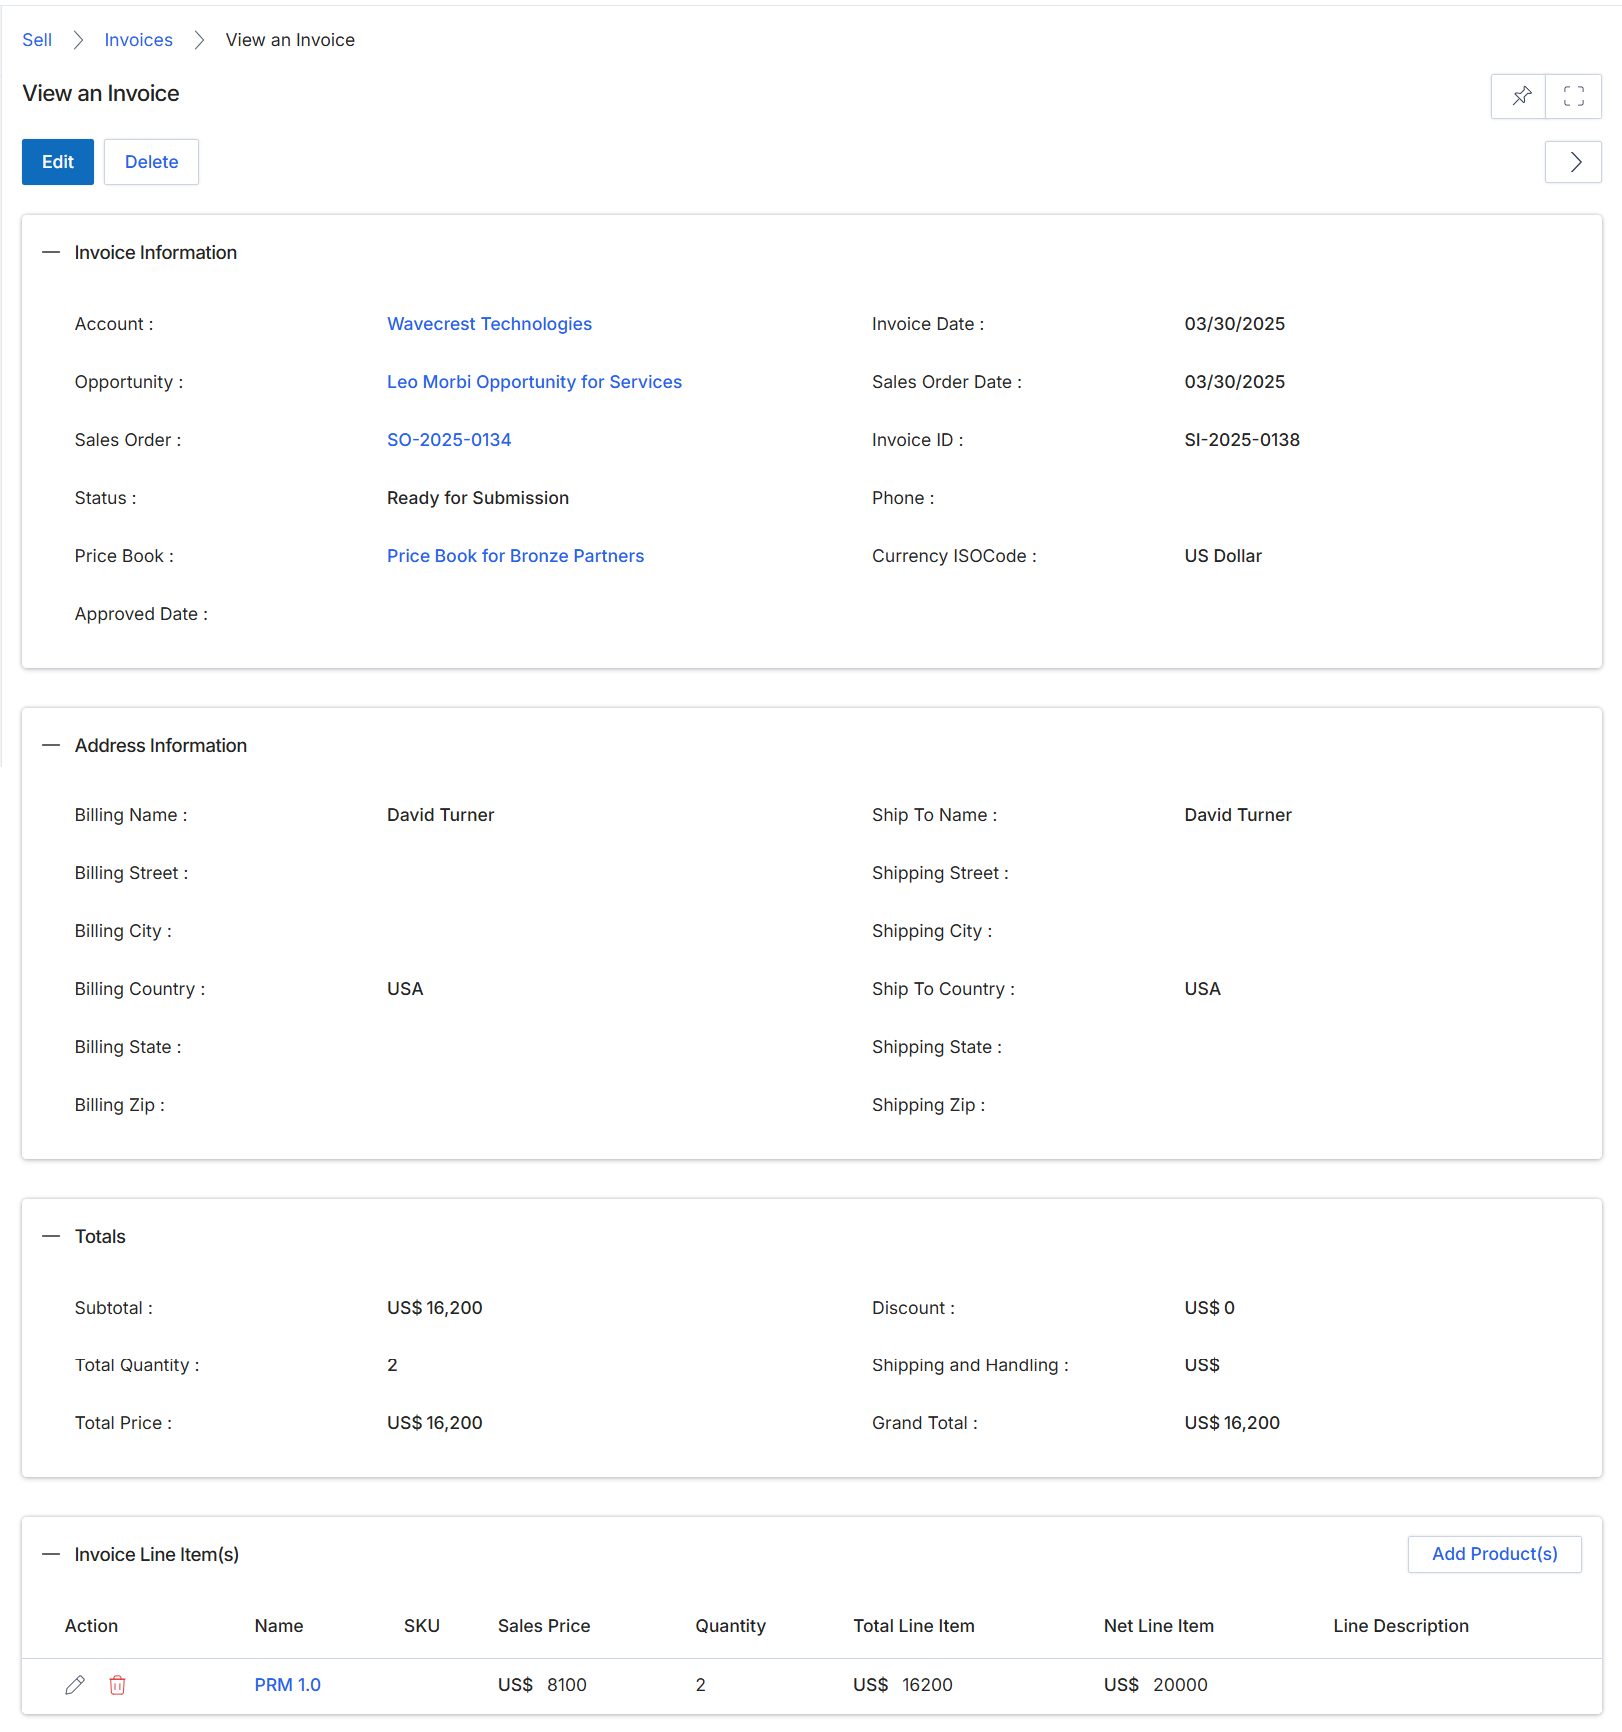Select the Ship To Country value USA
The height and width of the screenshot is (1732, 1622).
click(1203, 989)
